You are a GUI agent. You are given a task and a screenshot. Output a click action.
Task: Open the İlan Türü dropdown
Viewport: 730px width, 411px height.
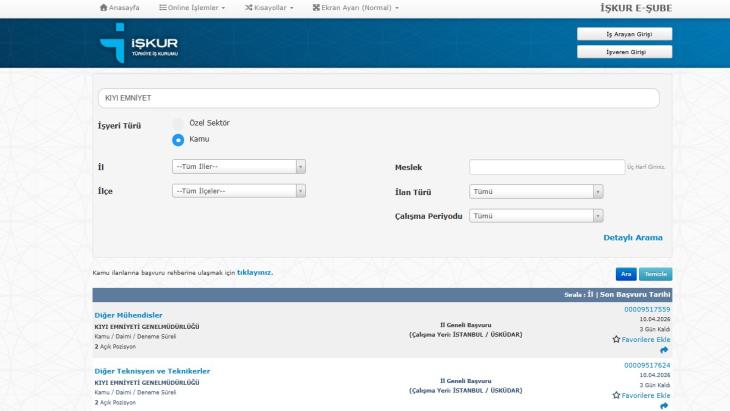[536, 191]
